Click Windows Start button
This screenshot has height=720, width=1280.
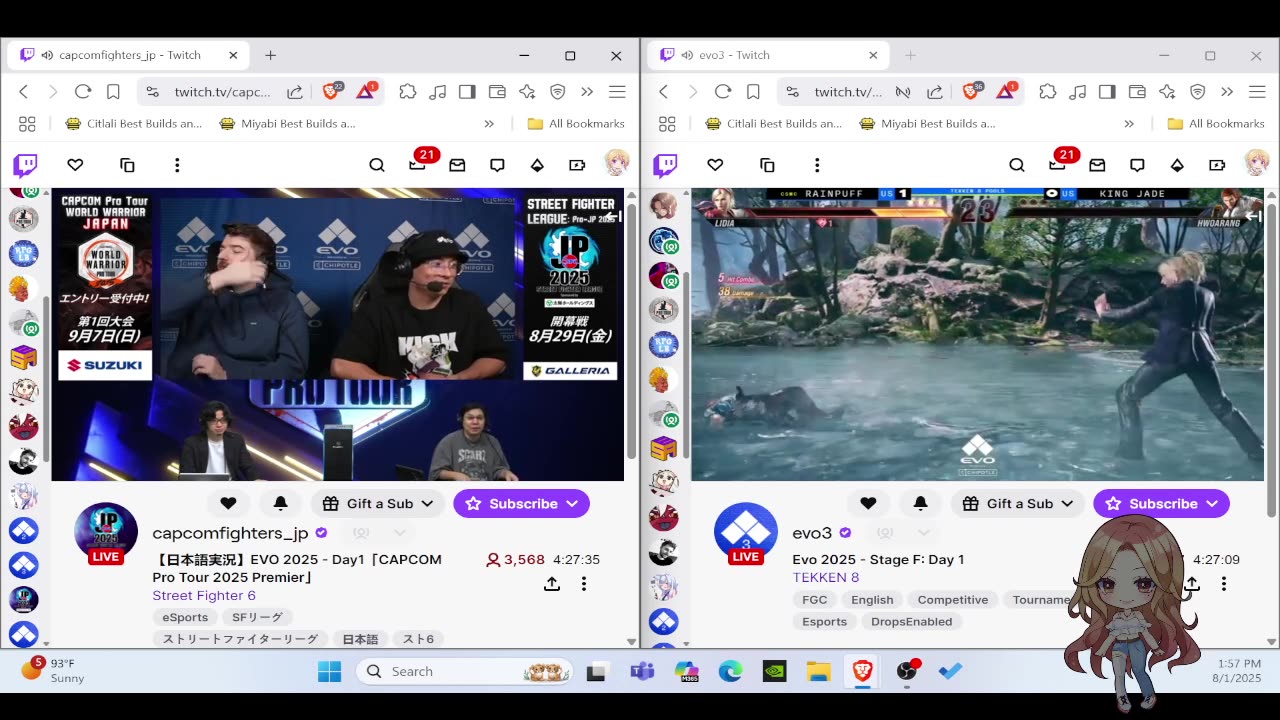pyautogui.click(x=329, y=671)
